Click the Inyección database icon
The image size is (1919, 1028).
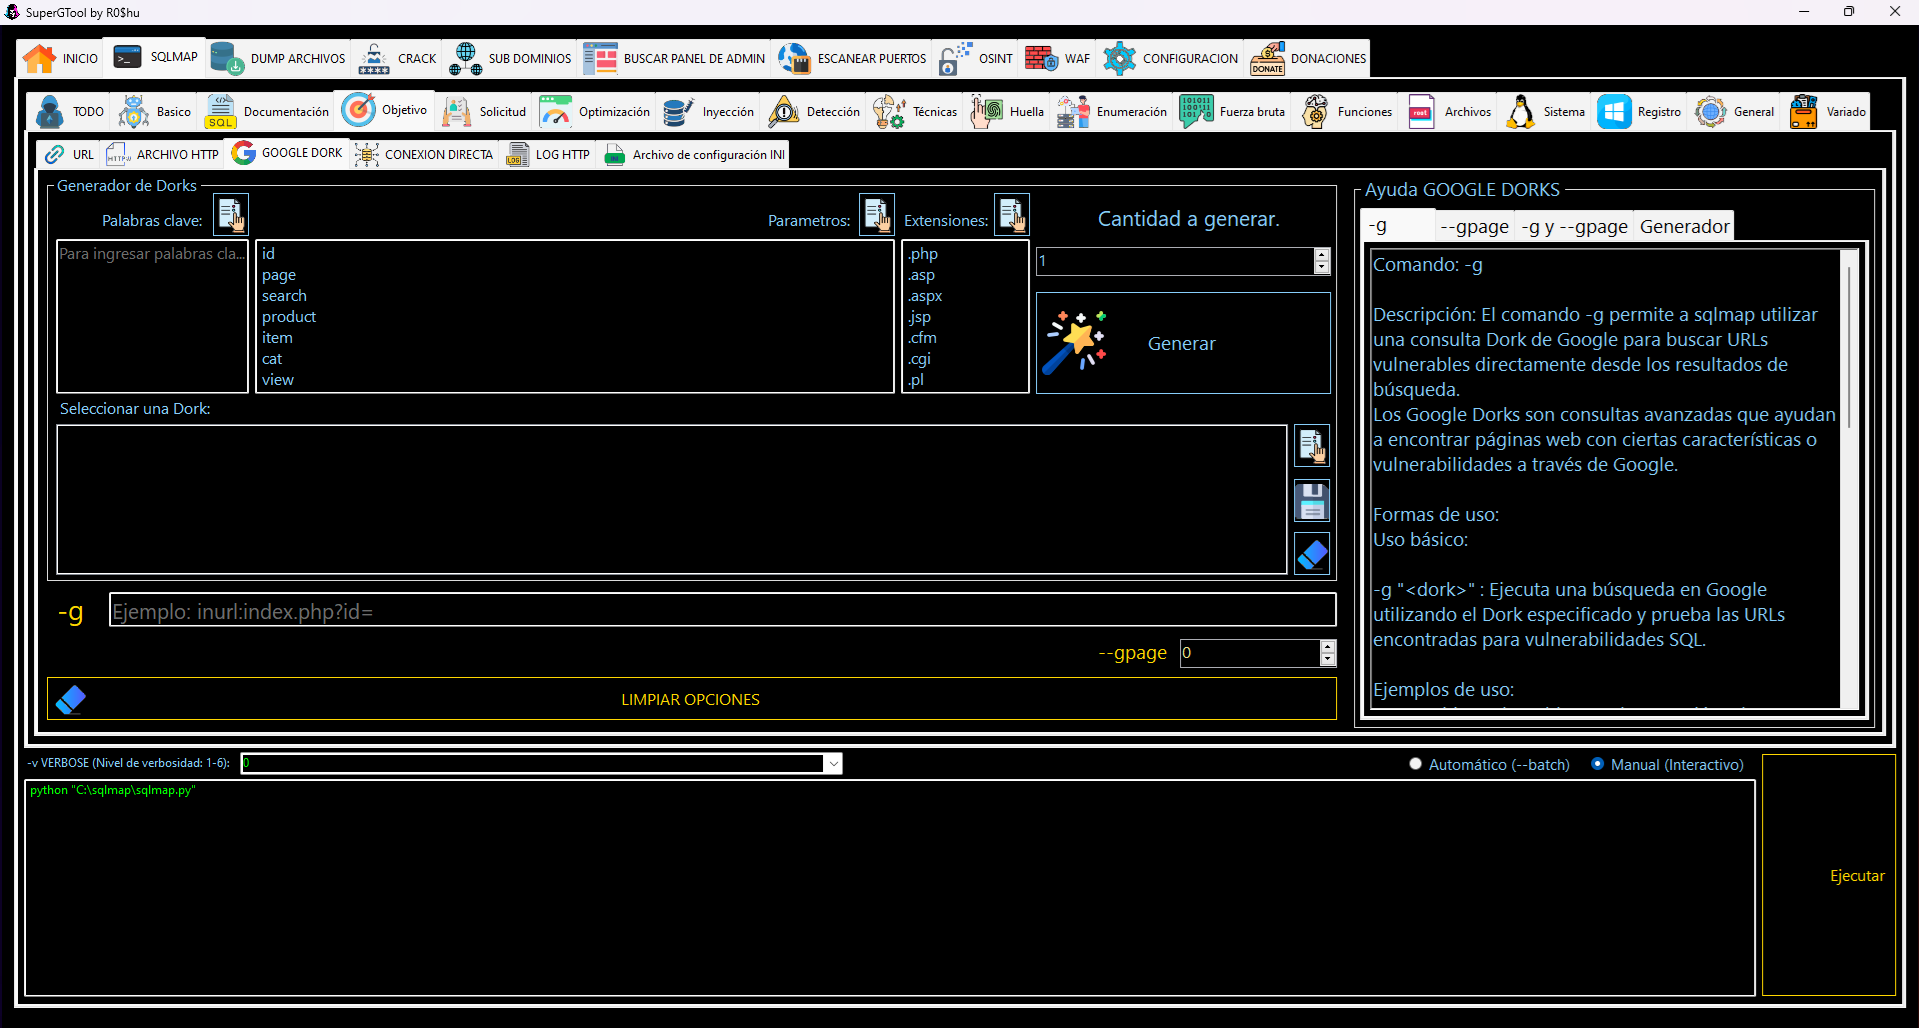tap(679, 112)
